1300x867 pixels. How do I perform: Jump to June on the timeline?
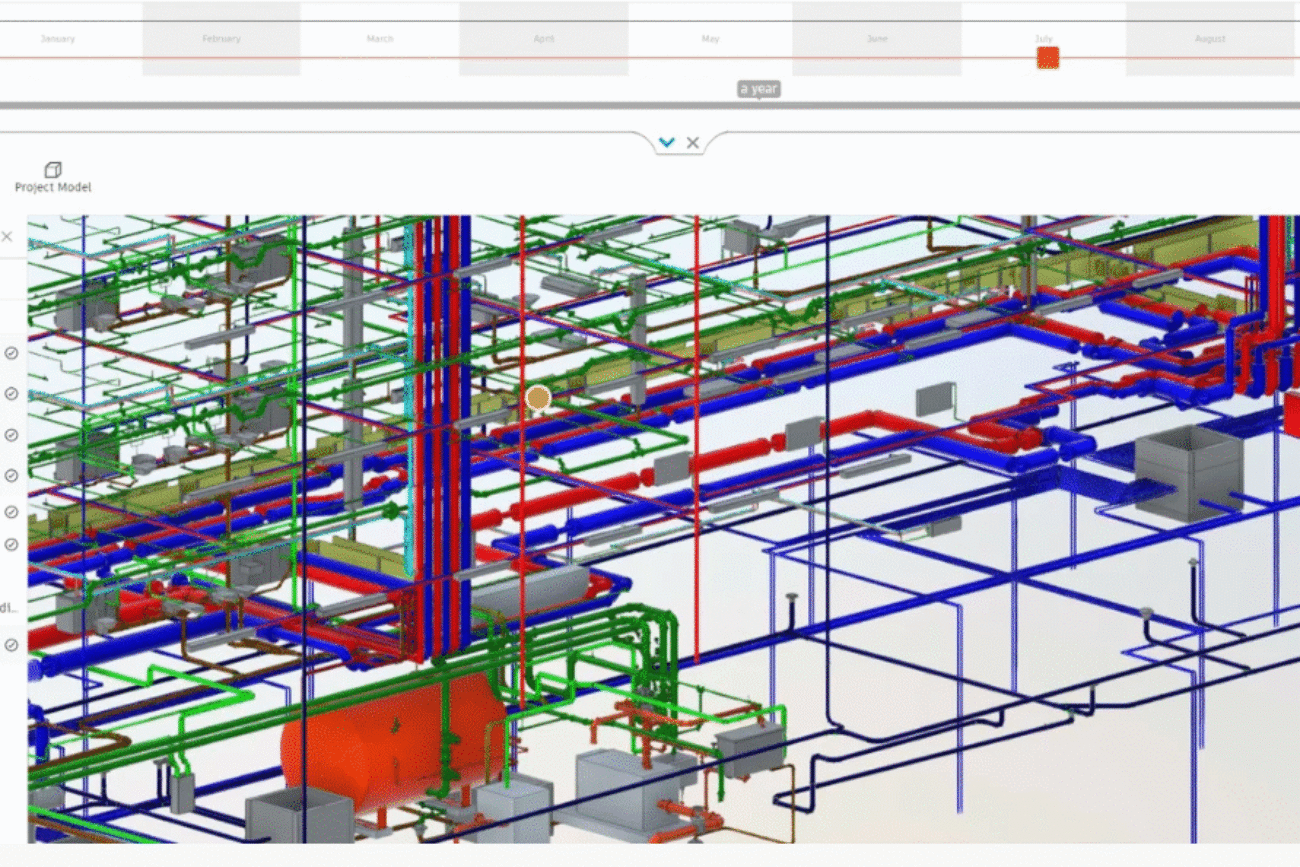tap(876, 39)
